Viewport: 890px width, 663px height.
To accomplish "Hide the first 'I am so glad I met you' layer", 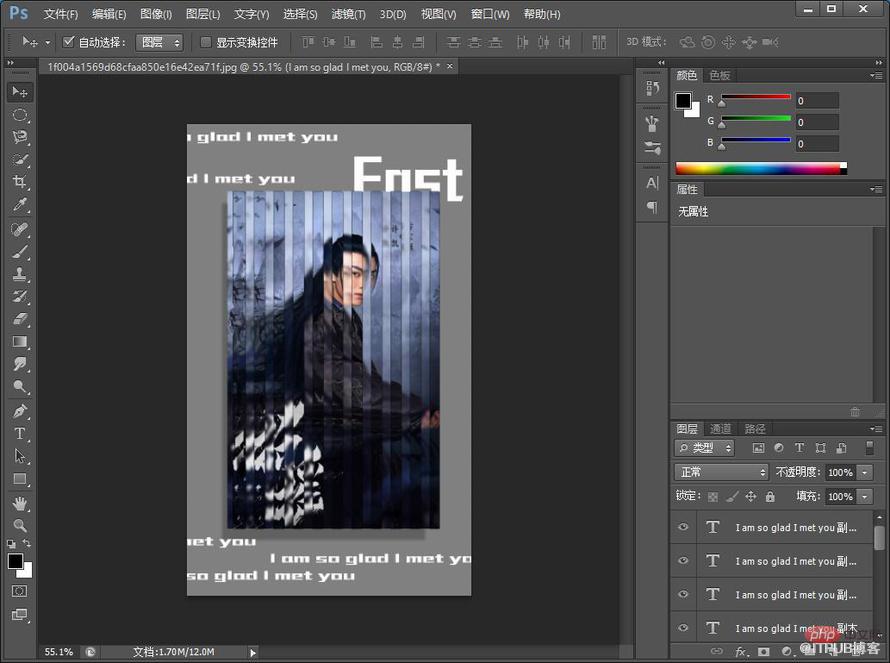I will point(683,527).
